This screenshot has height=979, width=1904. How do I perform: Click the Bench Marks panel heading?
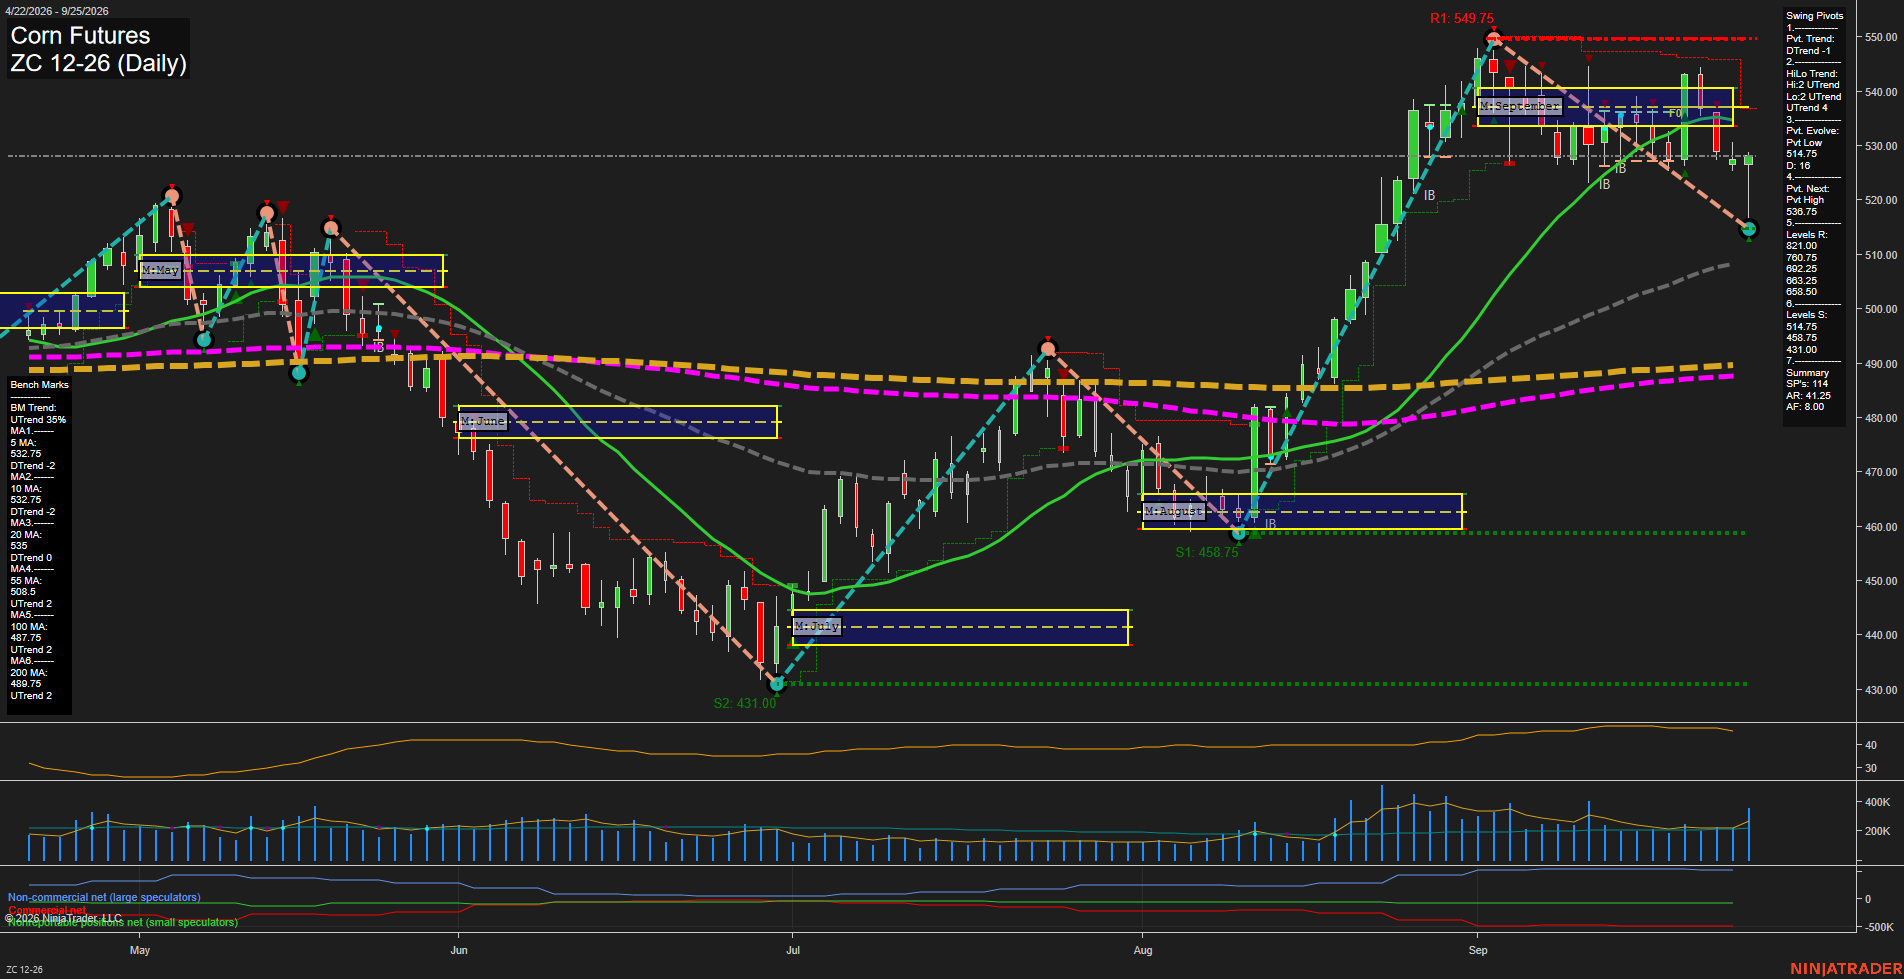pyautogui.click(x=40, y=385)
